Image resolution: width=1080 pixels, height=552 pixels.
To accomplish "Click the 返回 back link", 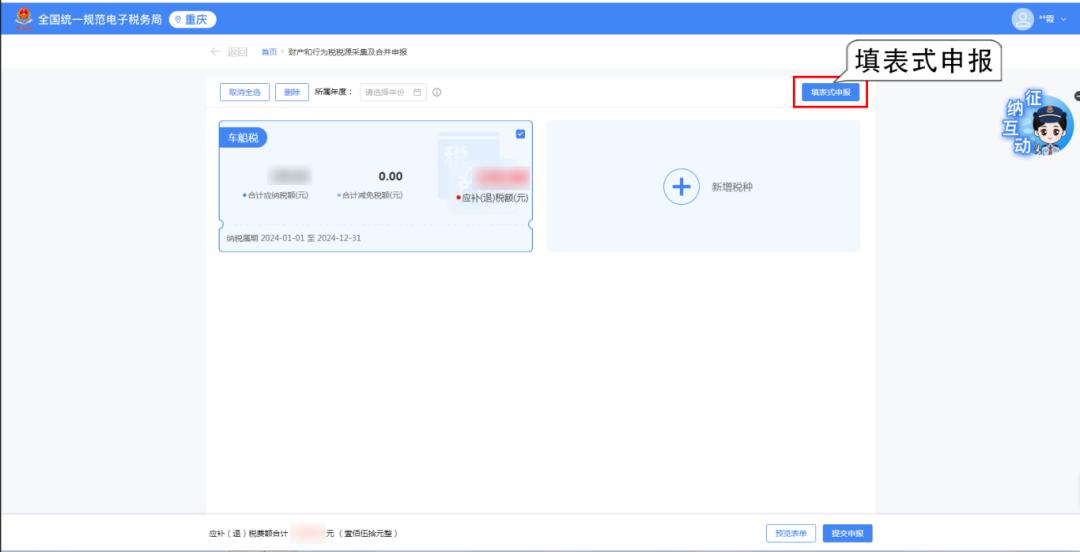I will pos(237,52).
